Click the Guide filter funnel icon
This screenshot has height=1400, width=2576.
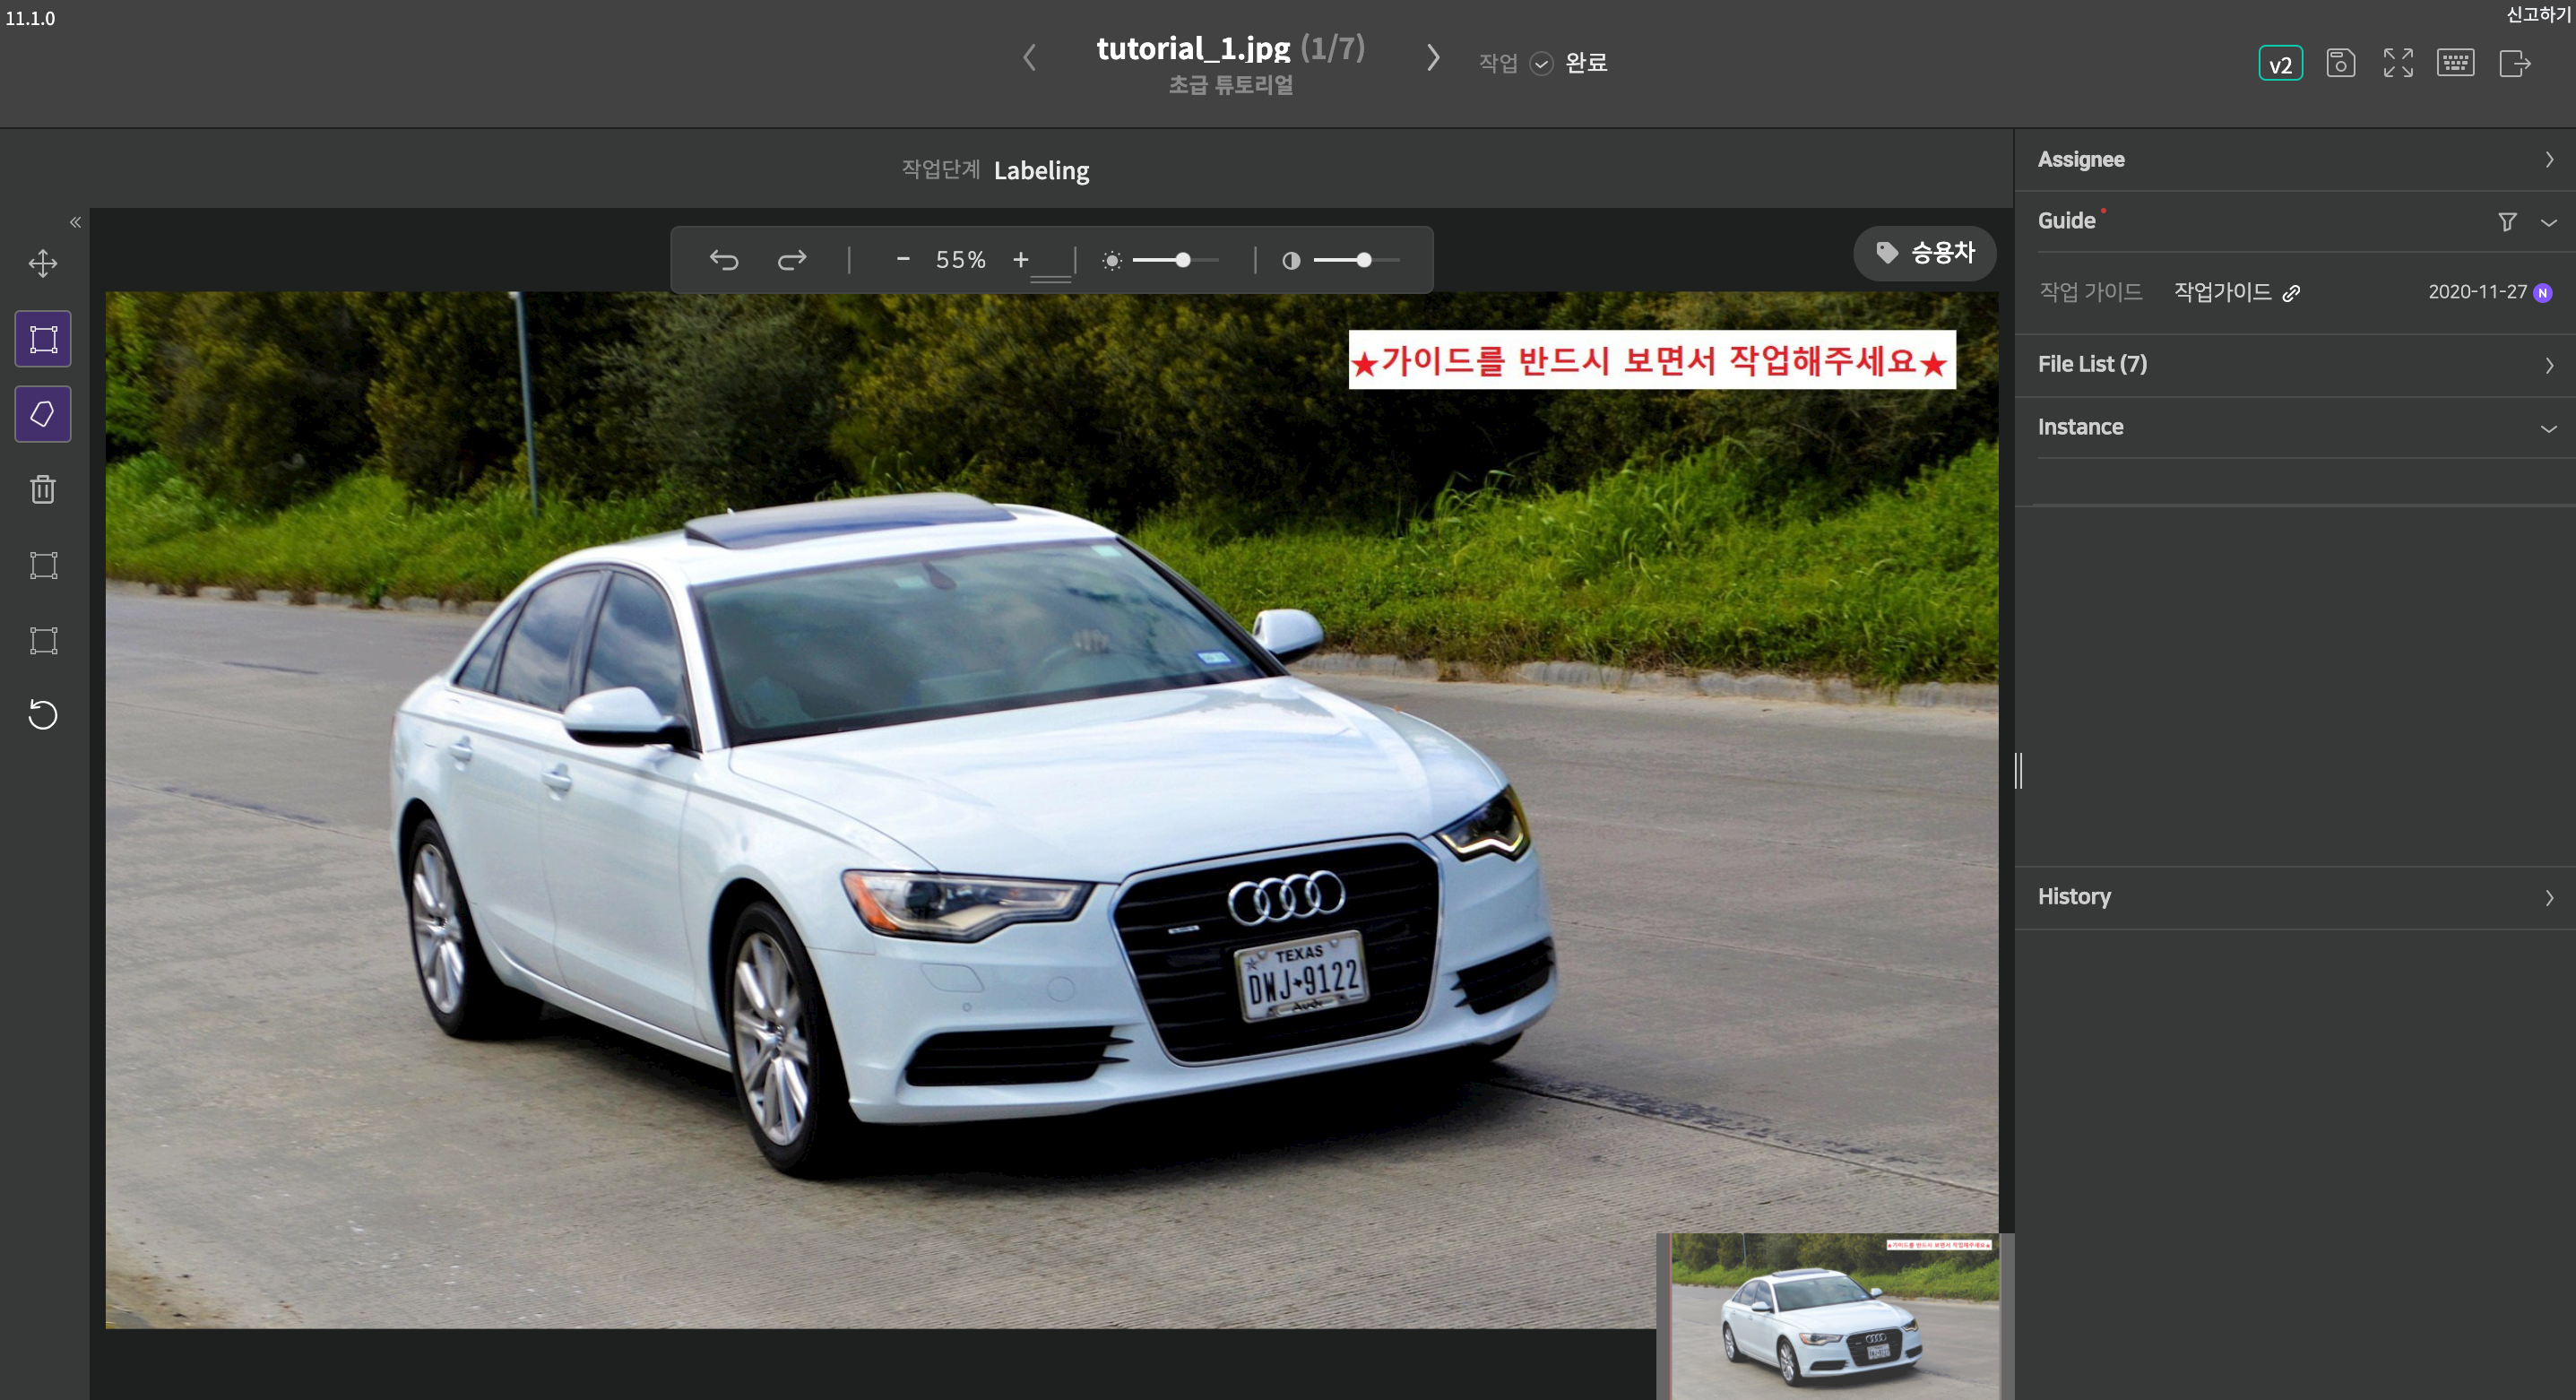click(2507, 222)
